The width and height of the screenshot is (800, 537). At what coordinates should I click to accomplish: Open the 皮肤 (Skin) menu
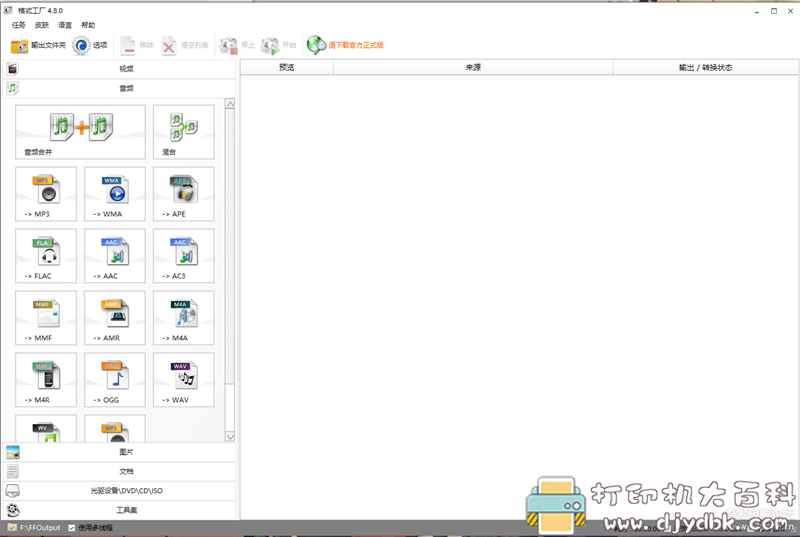[x=42, y=25]
